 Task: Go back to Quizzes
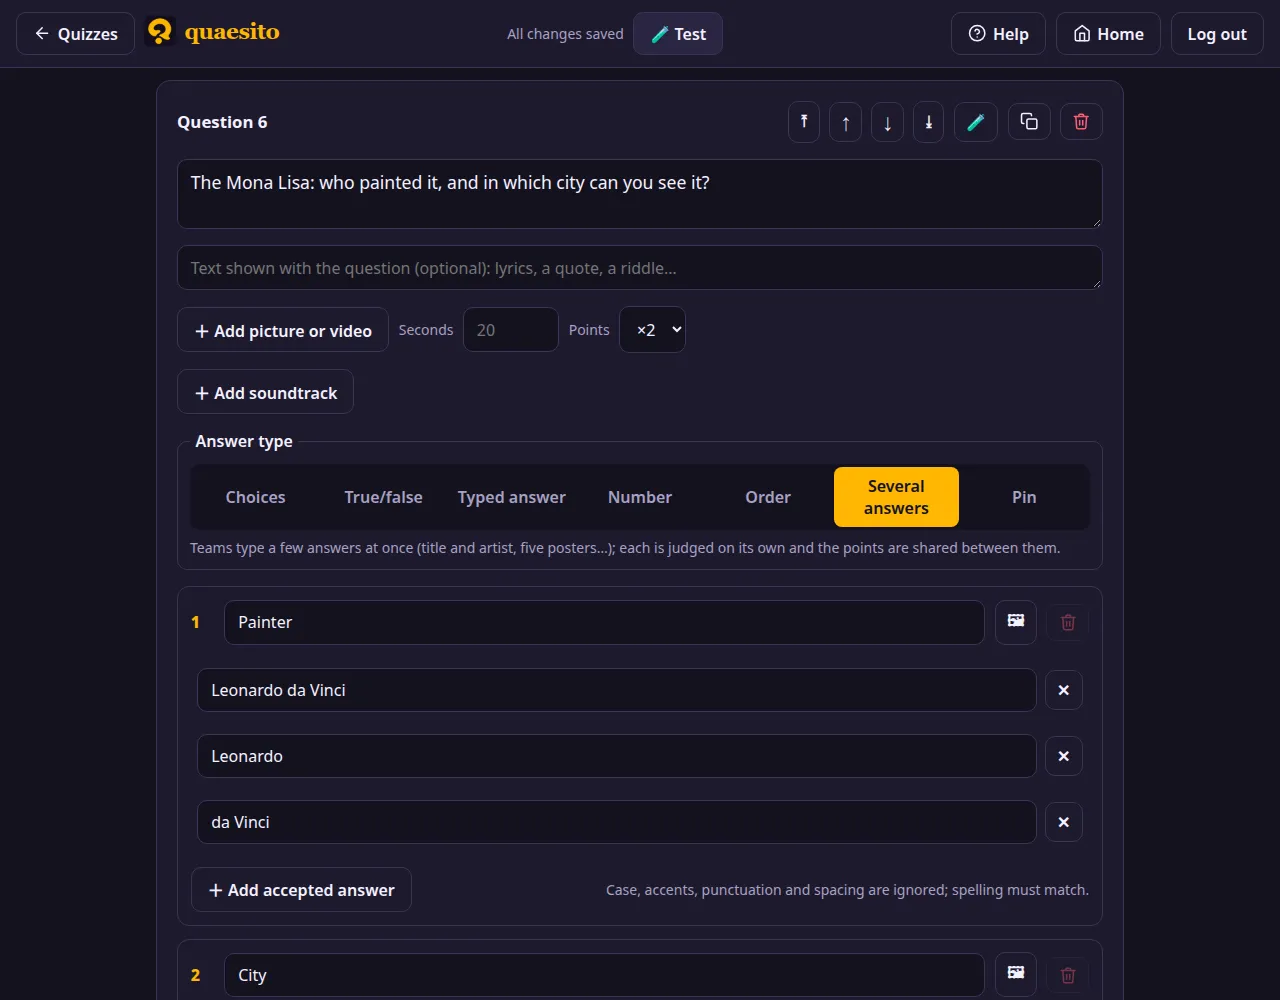pyautogui.click(x=76, y=34)
